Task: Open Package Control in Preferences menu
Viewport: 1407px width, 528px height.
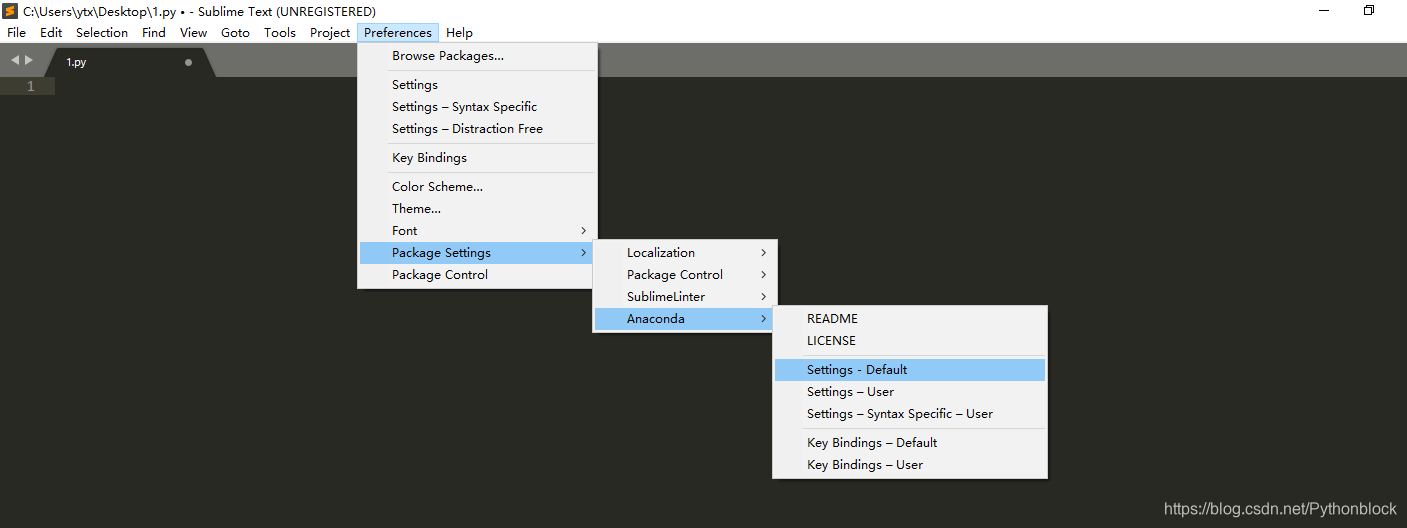Action: tap(477, 275)
